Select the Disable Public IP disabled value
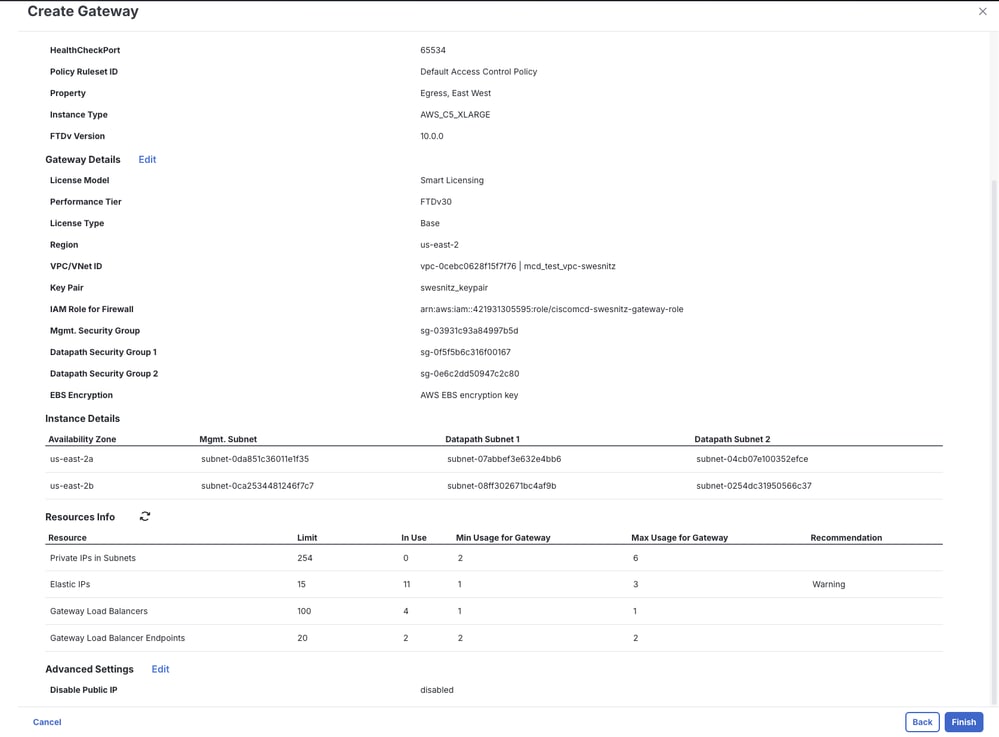Screen dimensions: 999x737 click(x=437, y=690)
